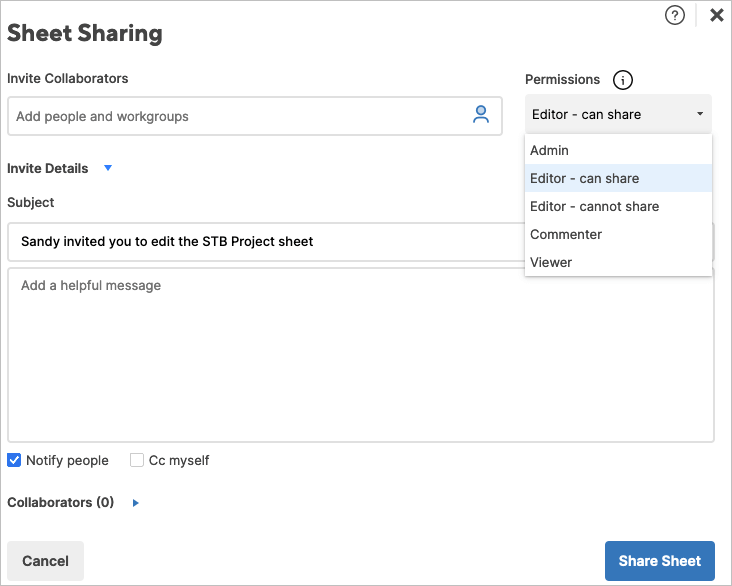Select Viewer permission level
732x586 pixels.
(x=551, y=262)
